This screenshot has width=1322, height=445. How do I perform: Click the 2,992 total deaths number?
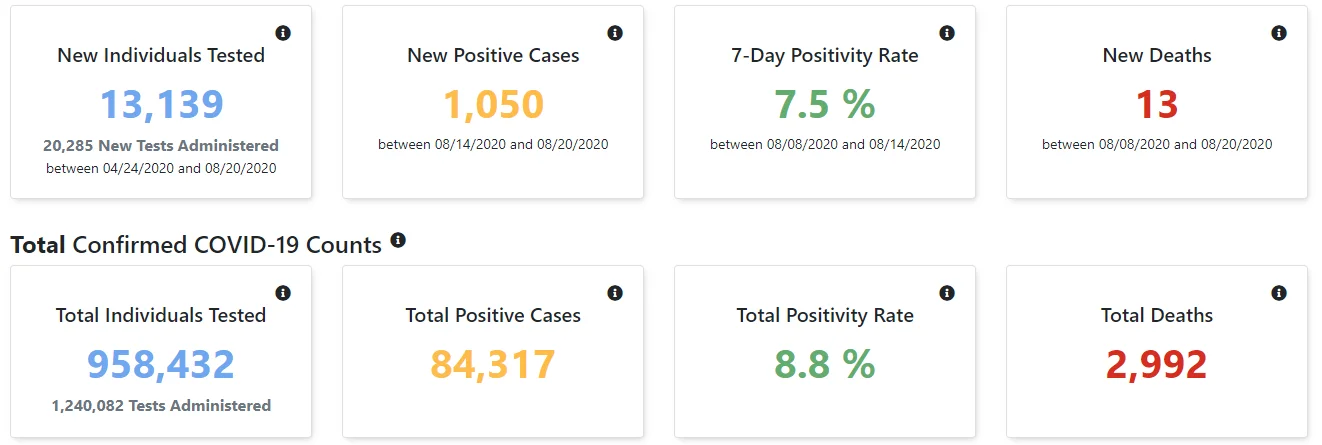[x=1157, y=365]
